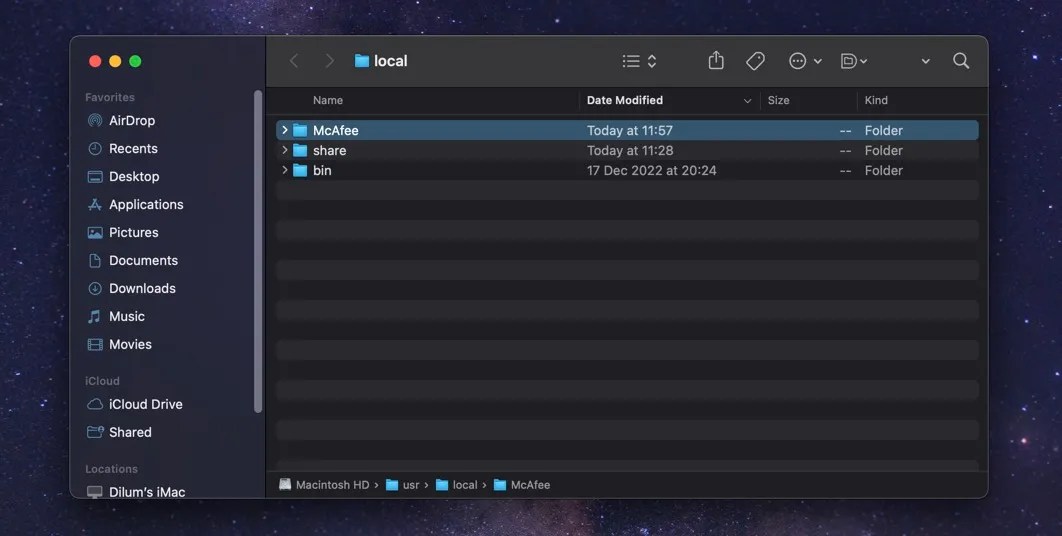Open iCloud Drive in the sidebar
Screen dimensions: 1062x536
coord(135,404)
